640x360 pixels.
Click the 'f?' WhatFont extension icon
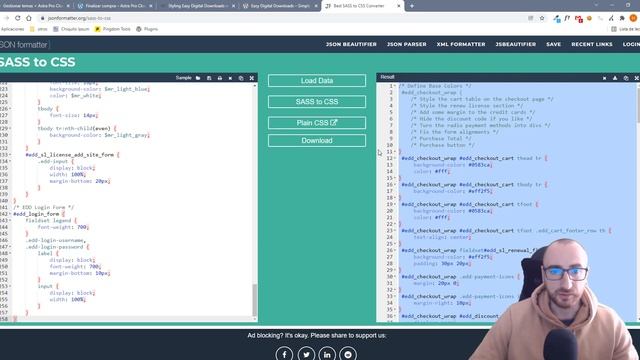pyautogui.click(x=567, y=18)
